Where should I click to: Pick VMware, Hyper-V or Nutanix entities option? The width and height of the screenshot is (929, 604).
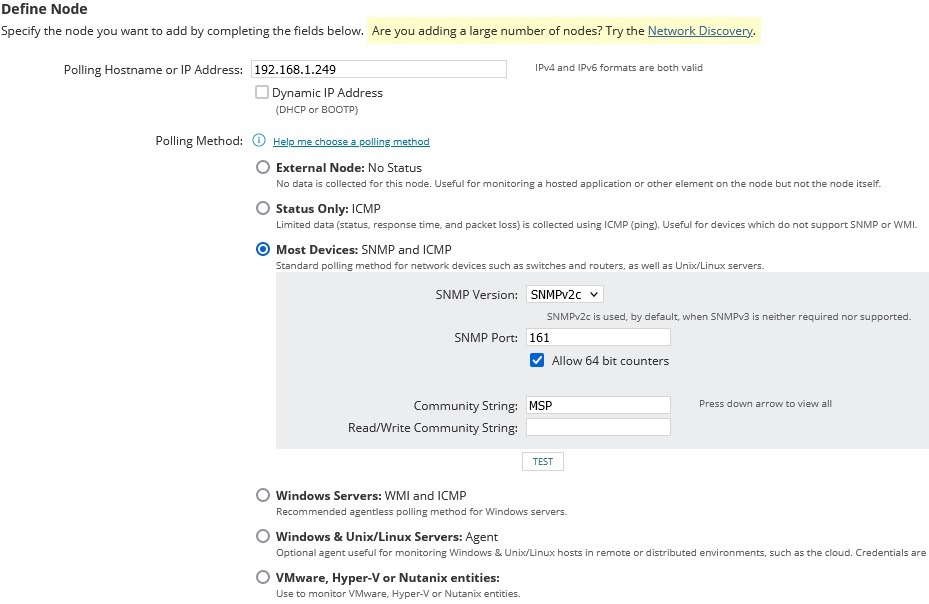[x=263, y=577]
